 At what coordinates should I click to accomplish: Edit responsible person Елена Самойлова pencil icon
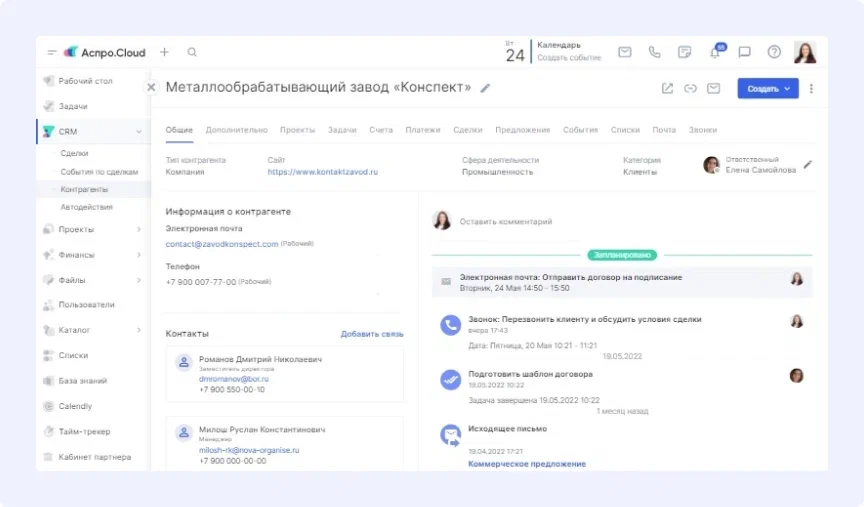tap(808, 164)
